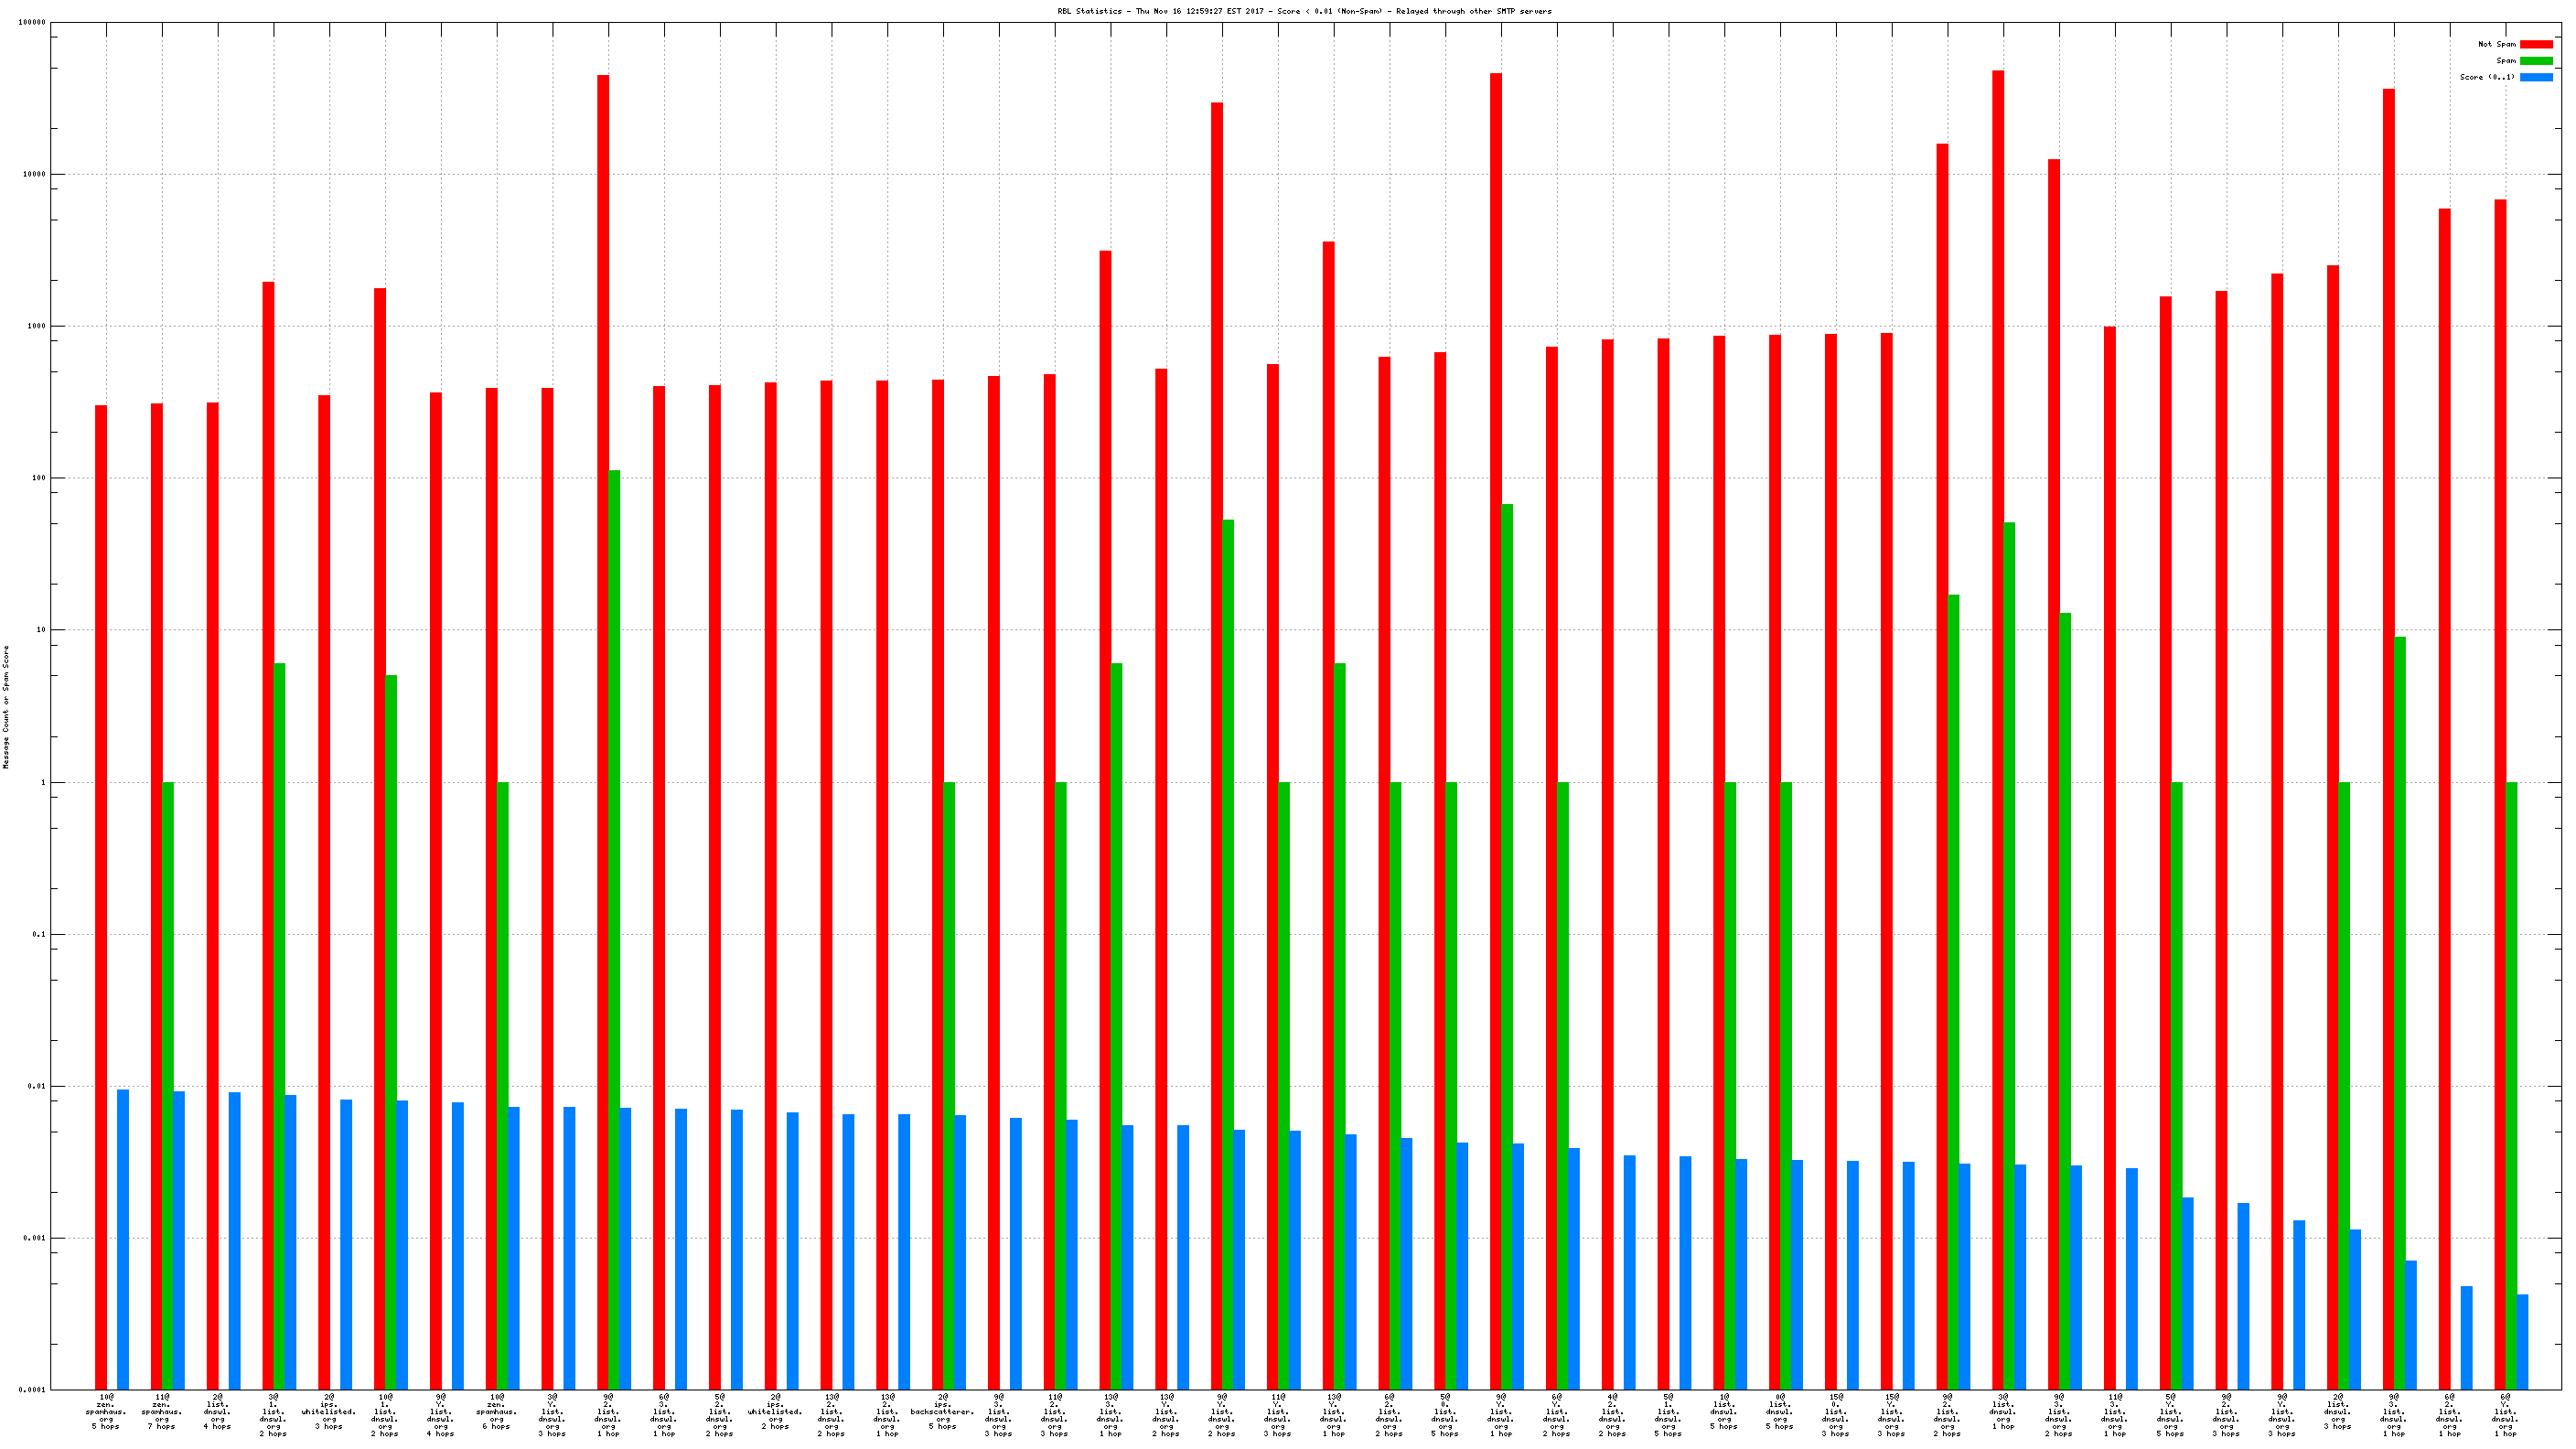2576x1449 pixels.
Task: Click the '11@ zen.spamhaus.org 7 hops' x-axis label
Action: (x=162, y=1411)
